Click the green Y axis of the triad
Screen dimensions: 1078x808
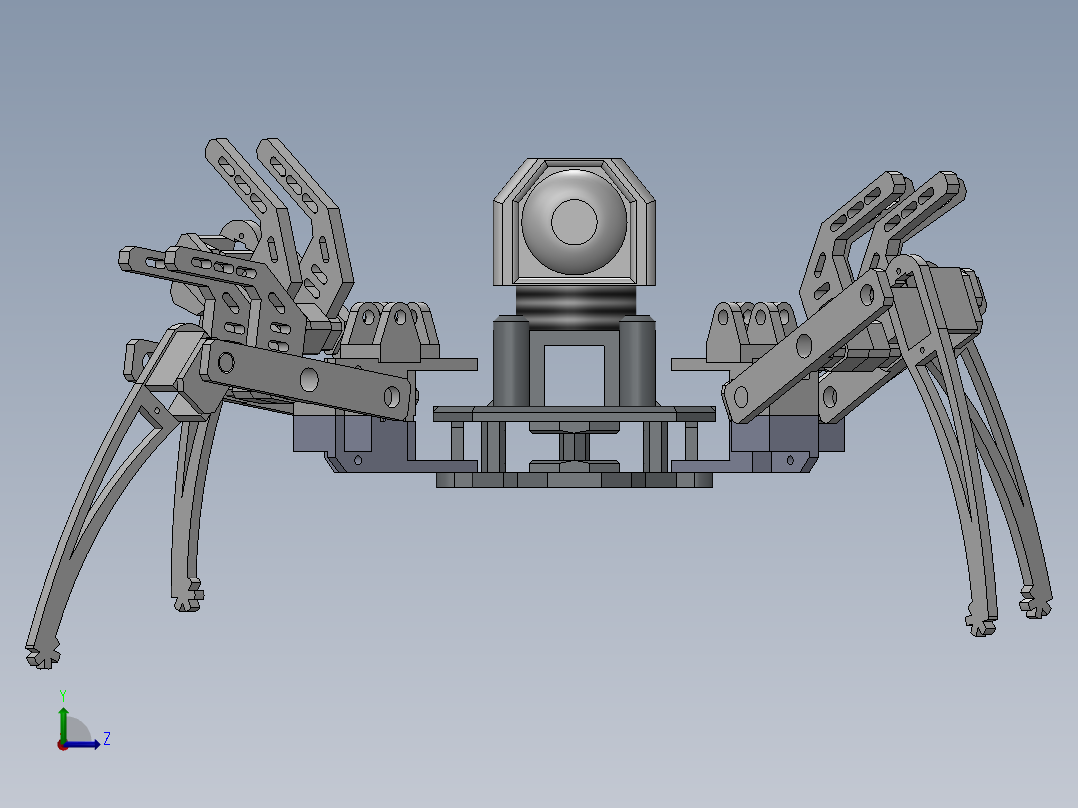coord(63,723)
